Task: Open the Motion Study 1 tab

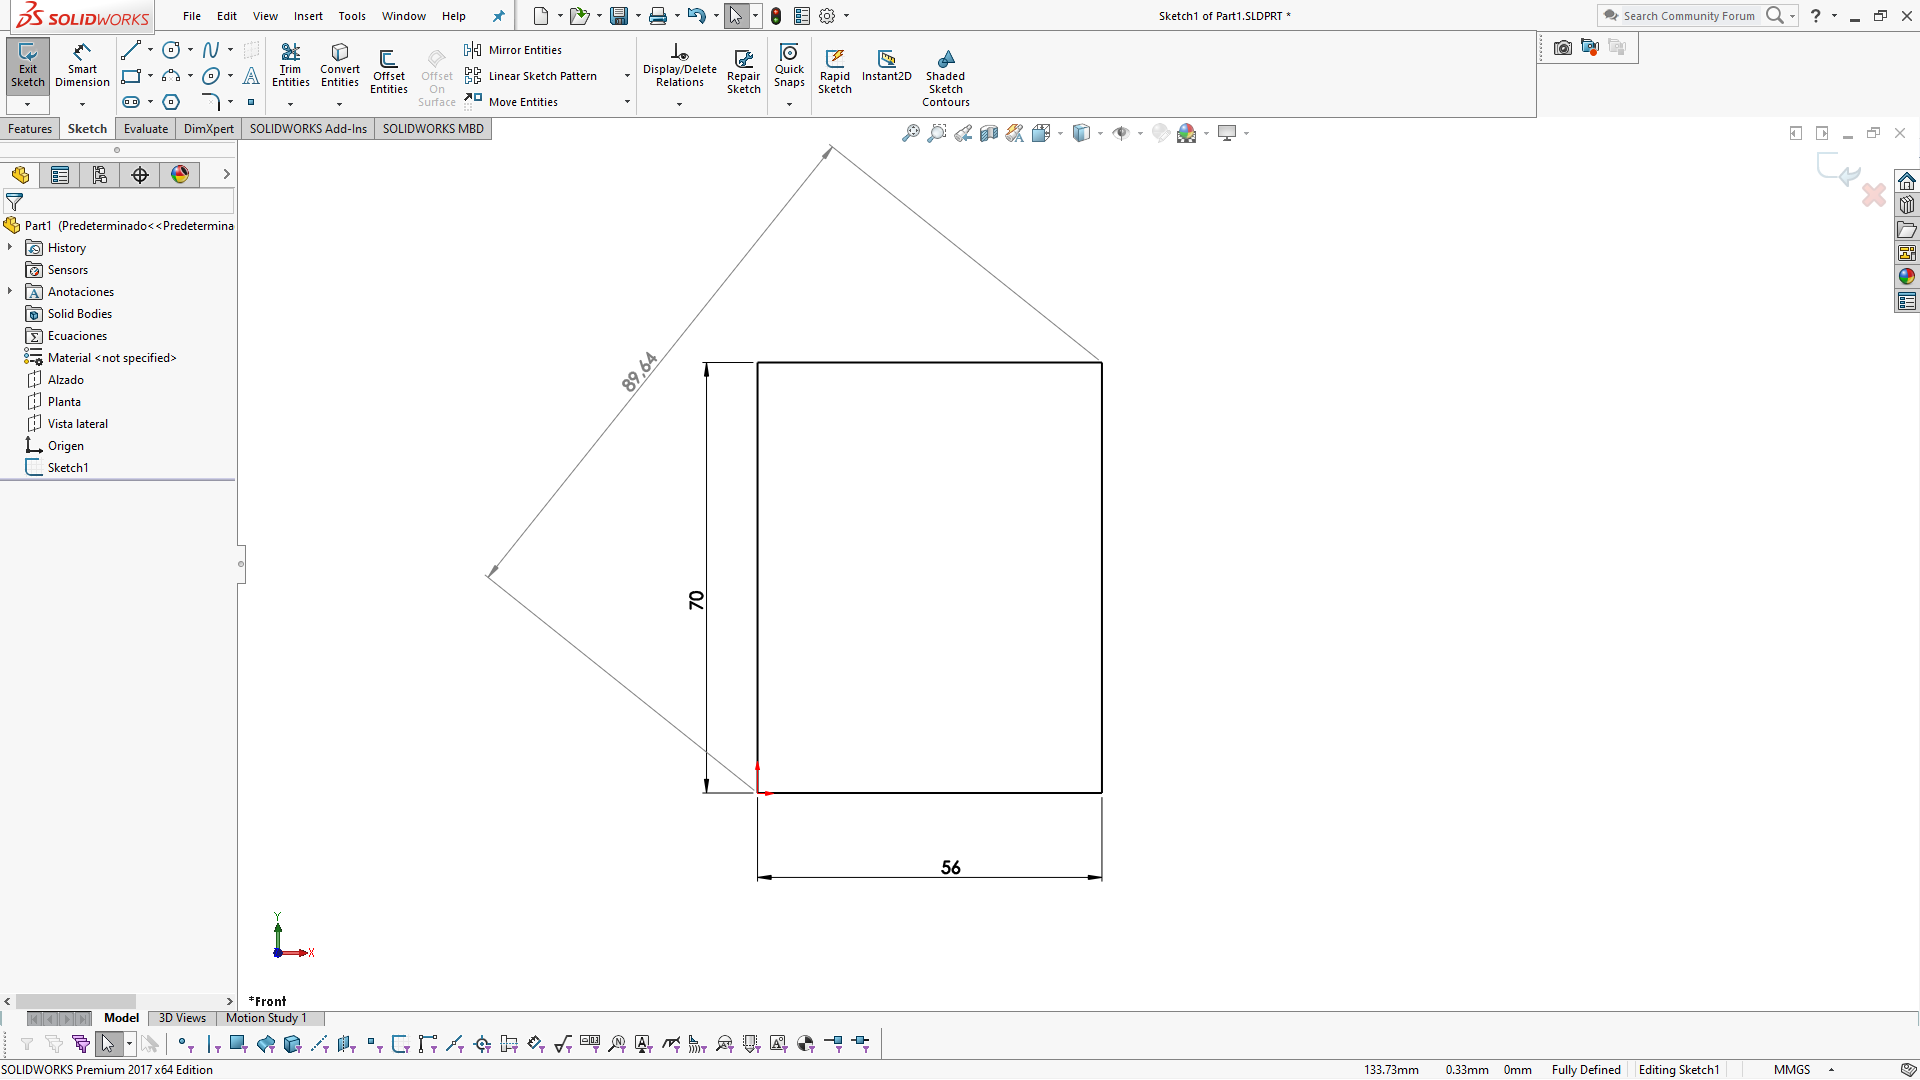Action: pyautogui.click(x=266, y=1018)
